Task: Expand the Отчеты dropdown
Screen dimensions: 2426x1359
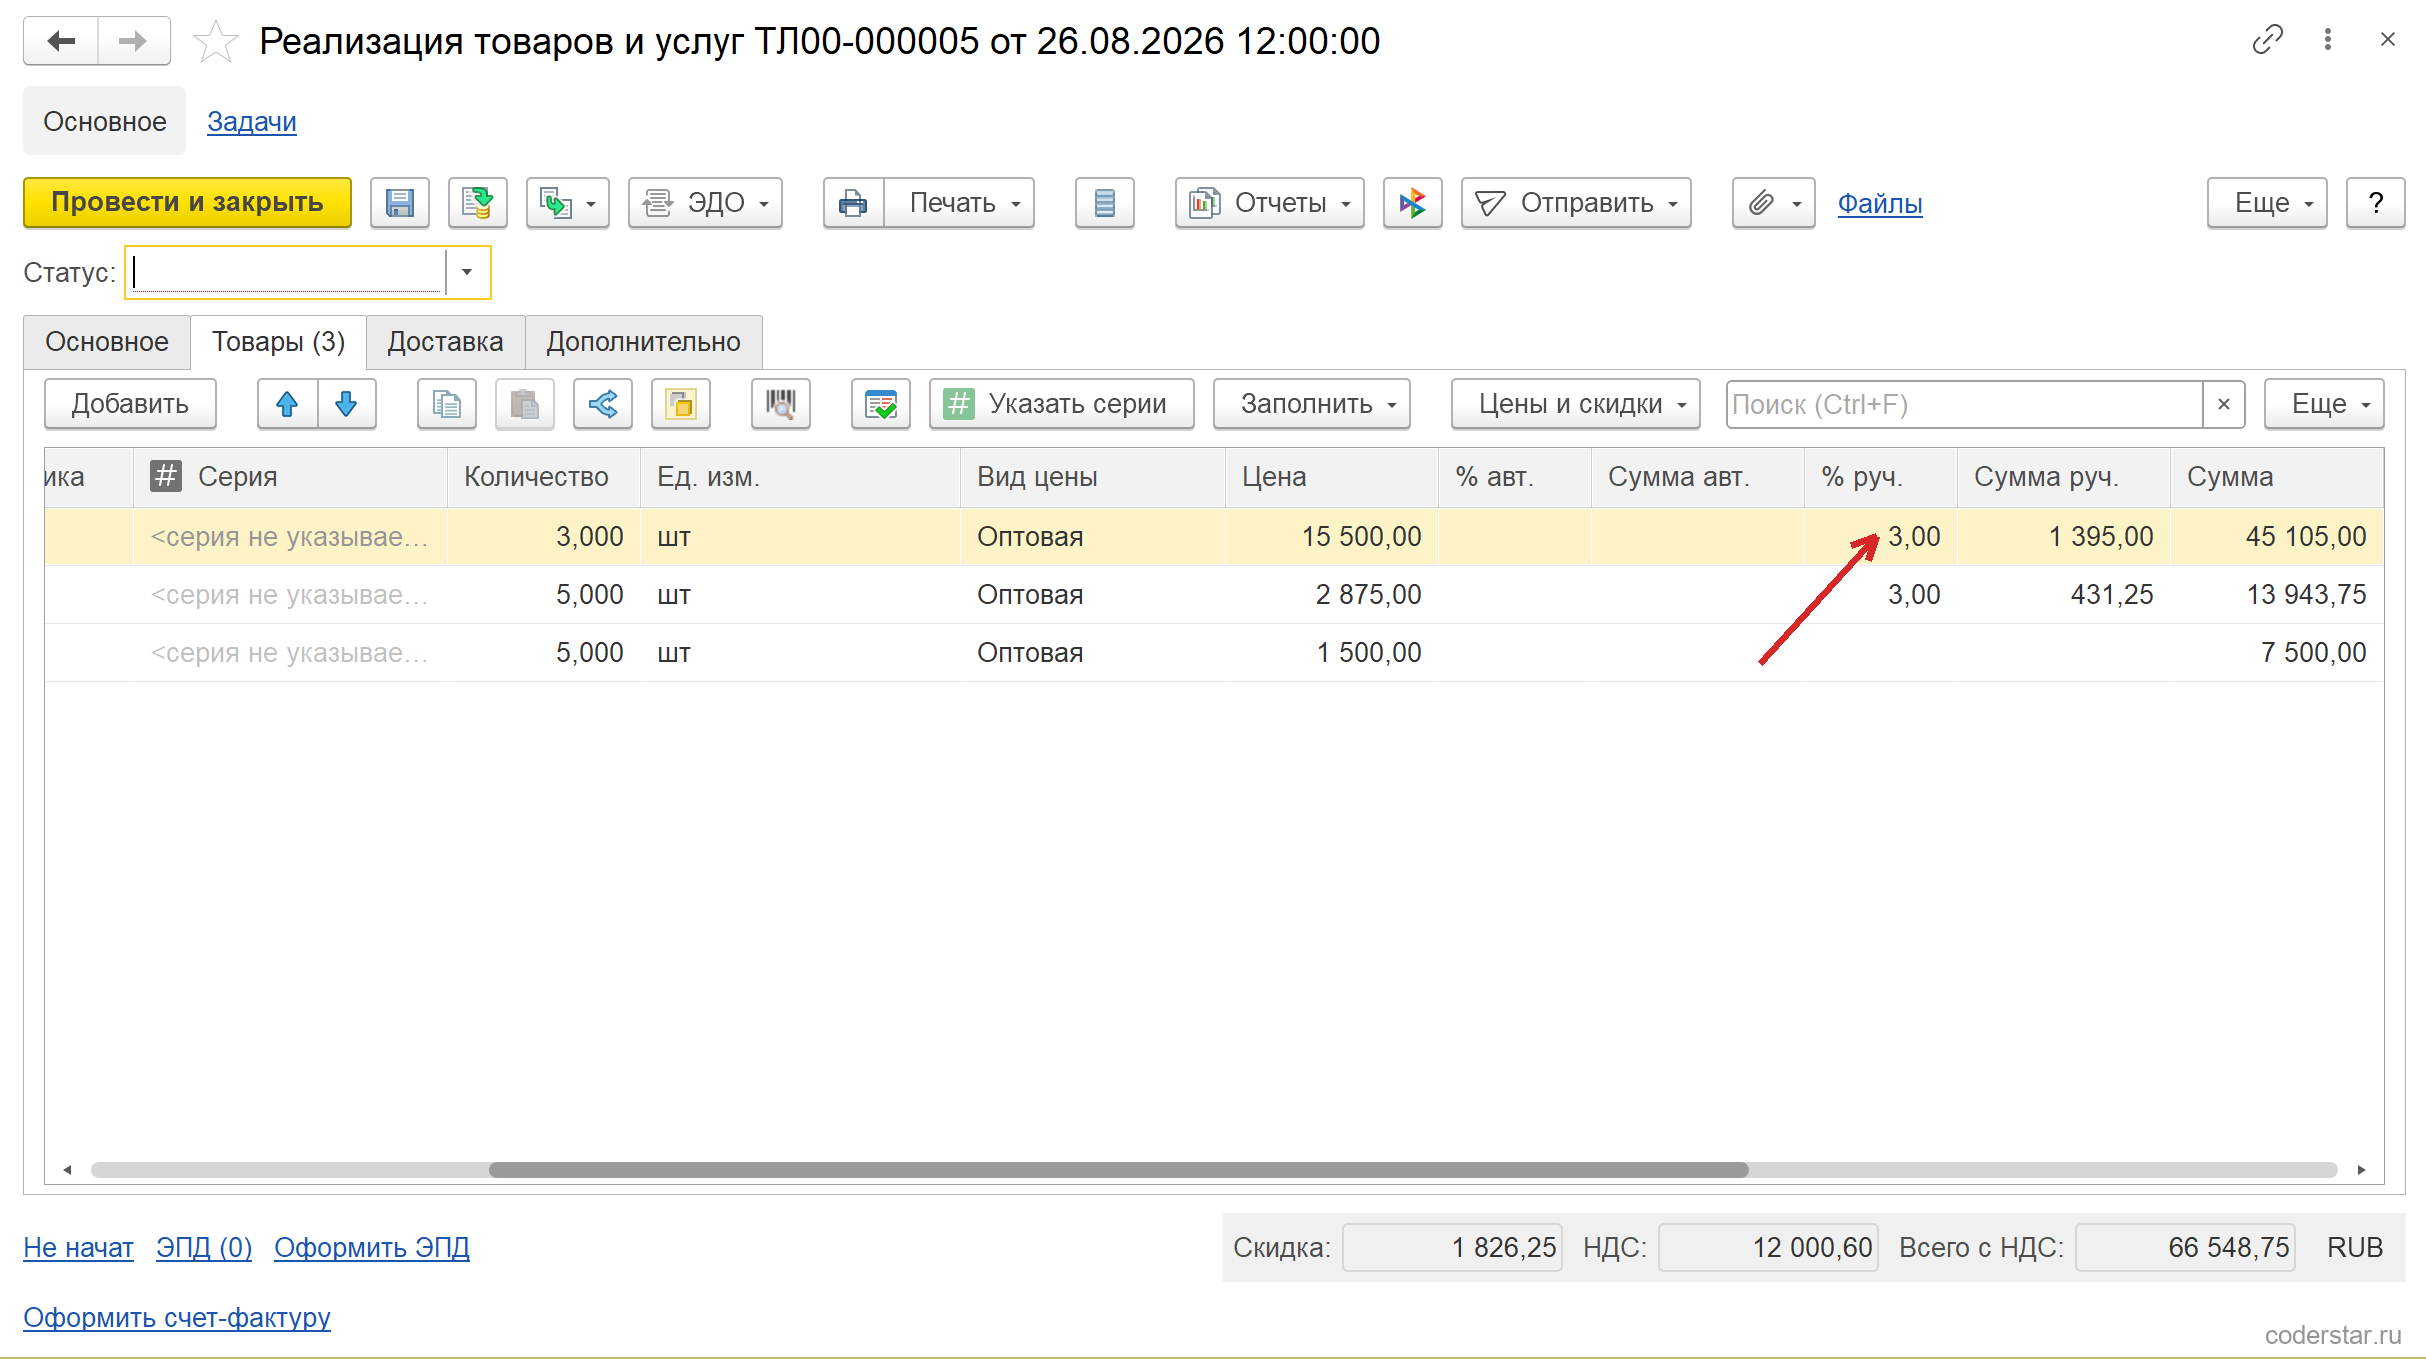Action: pos(1270,203)
